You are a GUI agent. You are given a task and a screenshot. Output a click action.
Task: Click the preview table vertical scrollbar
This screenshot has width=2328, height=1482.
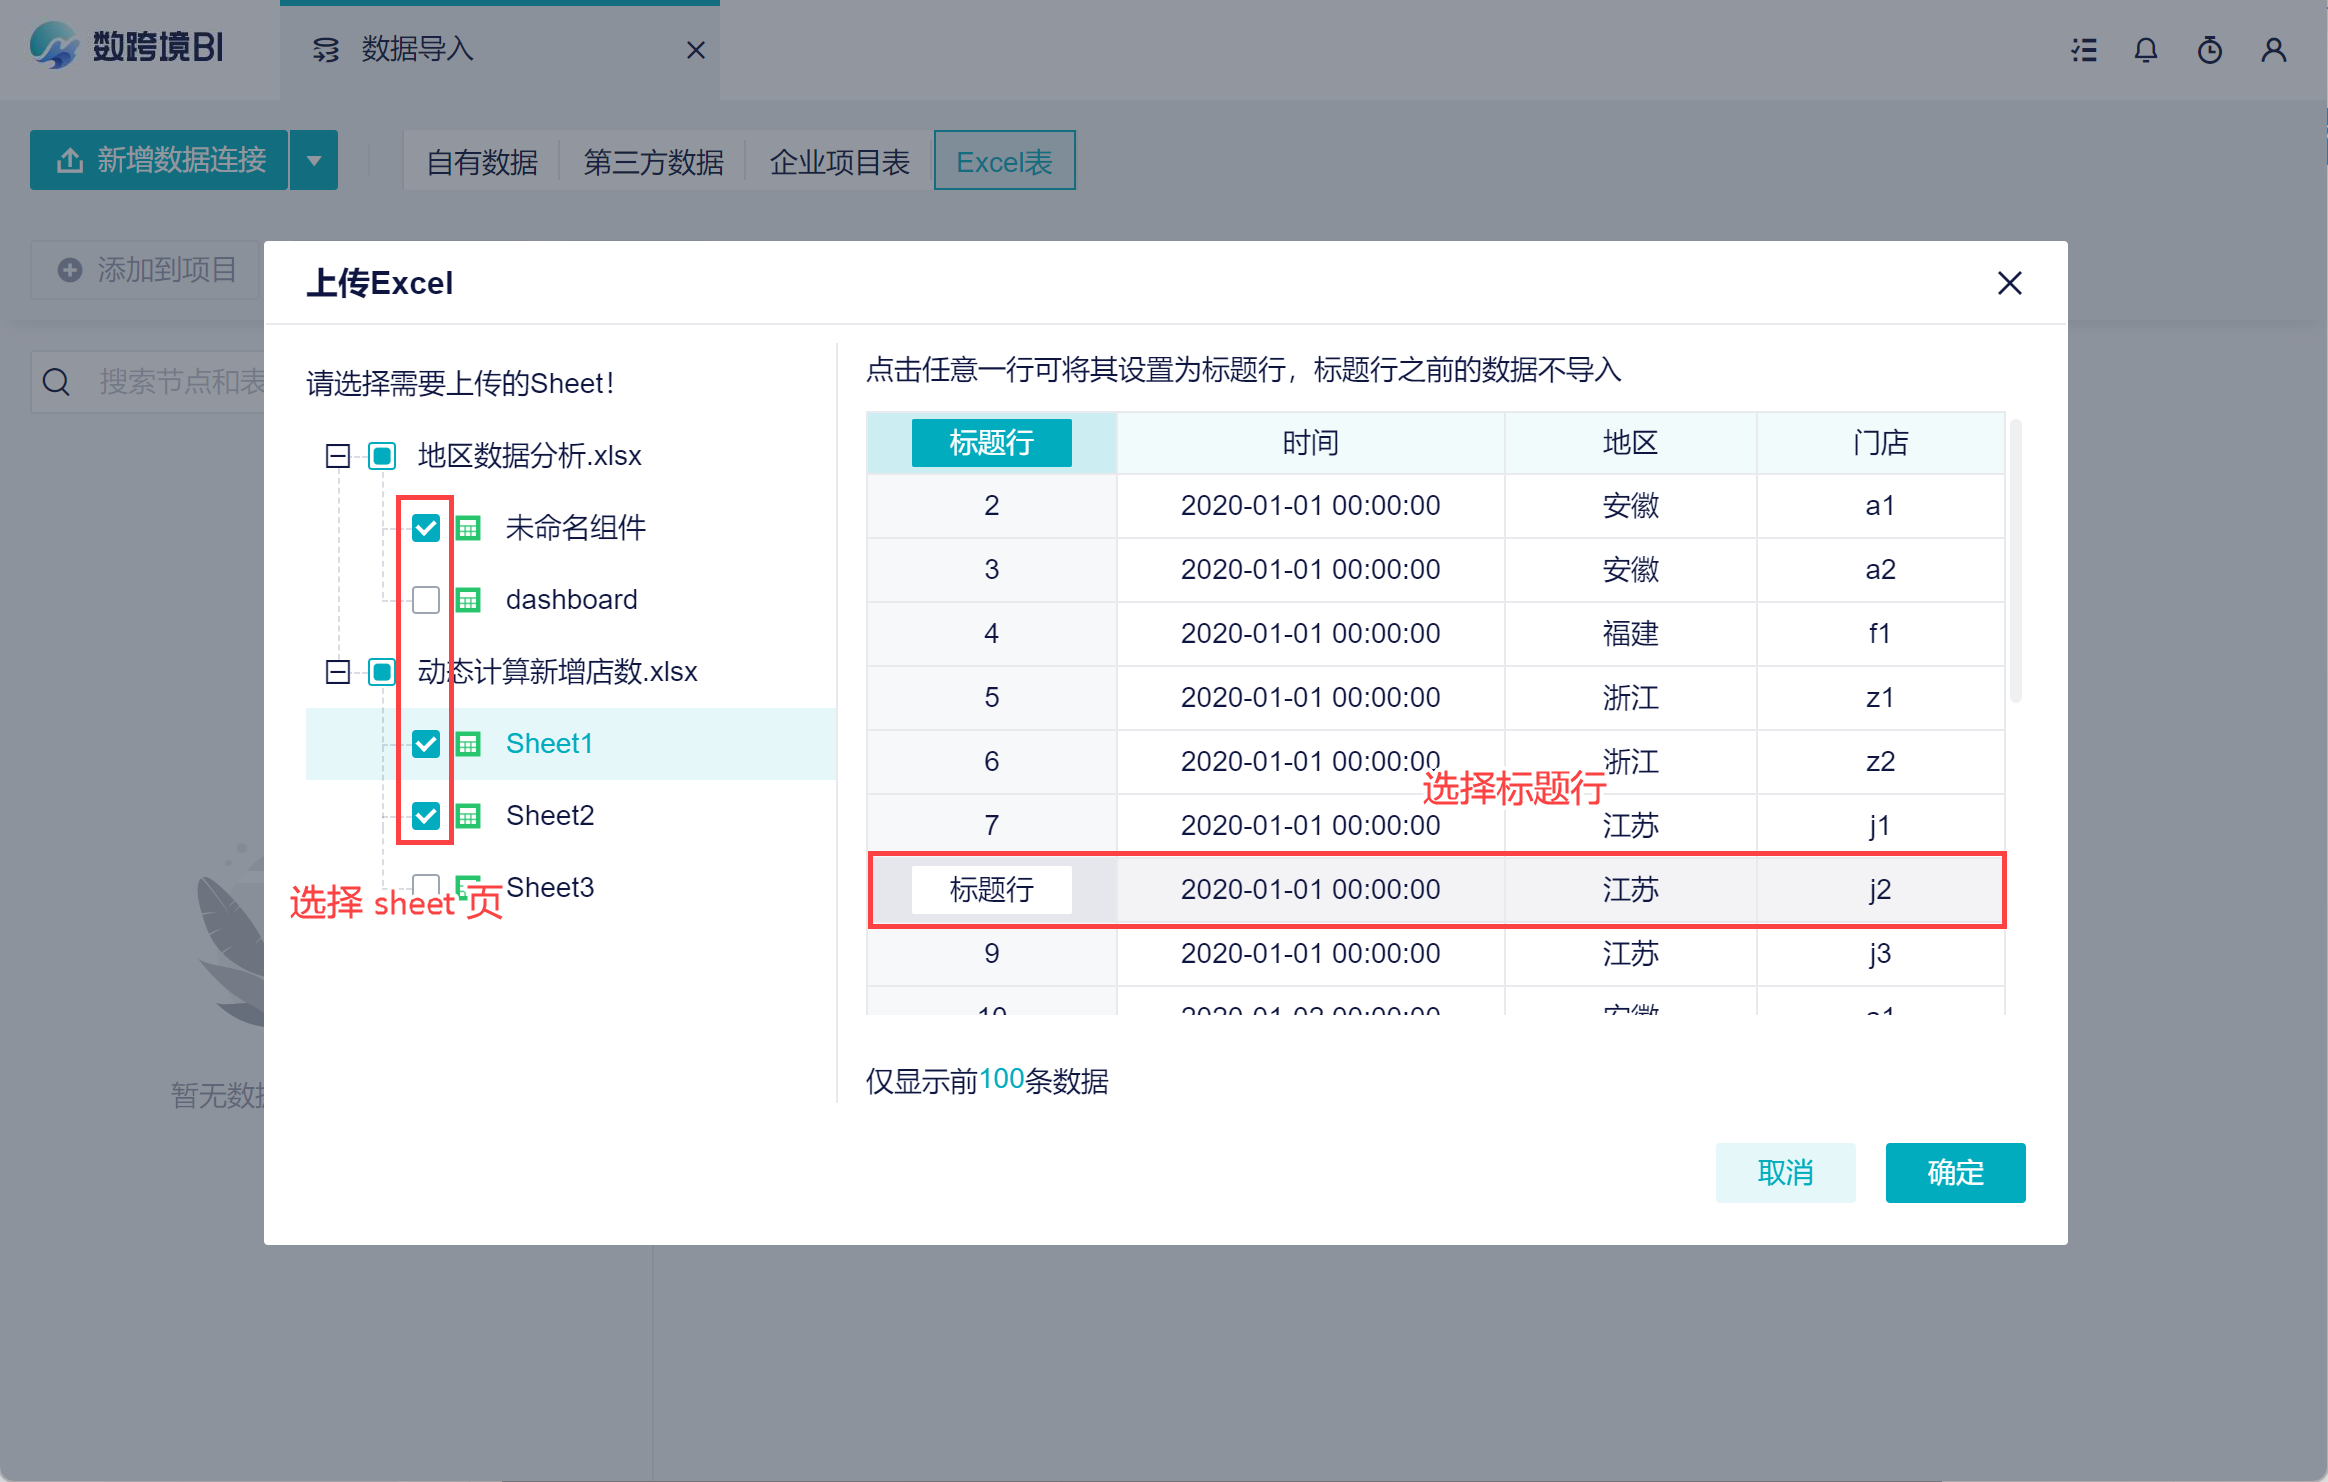(2015, 560)
